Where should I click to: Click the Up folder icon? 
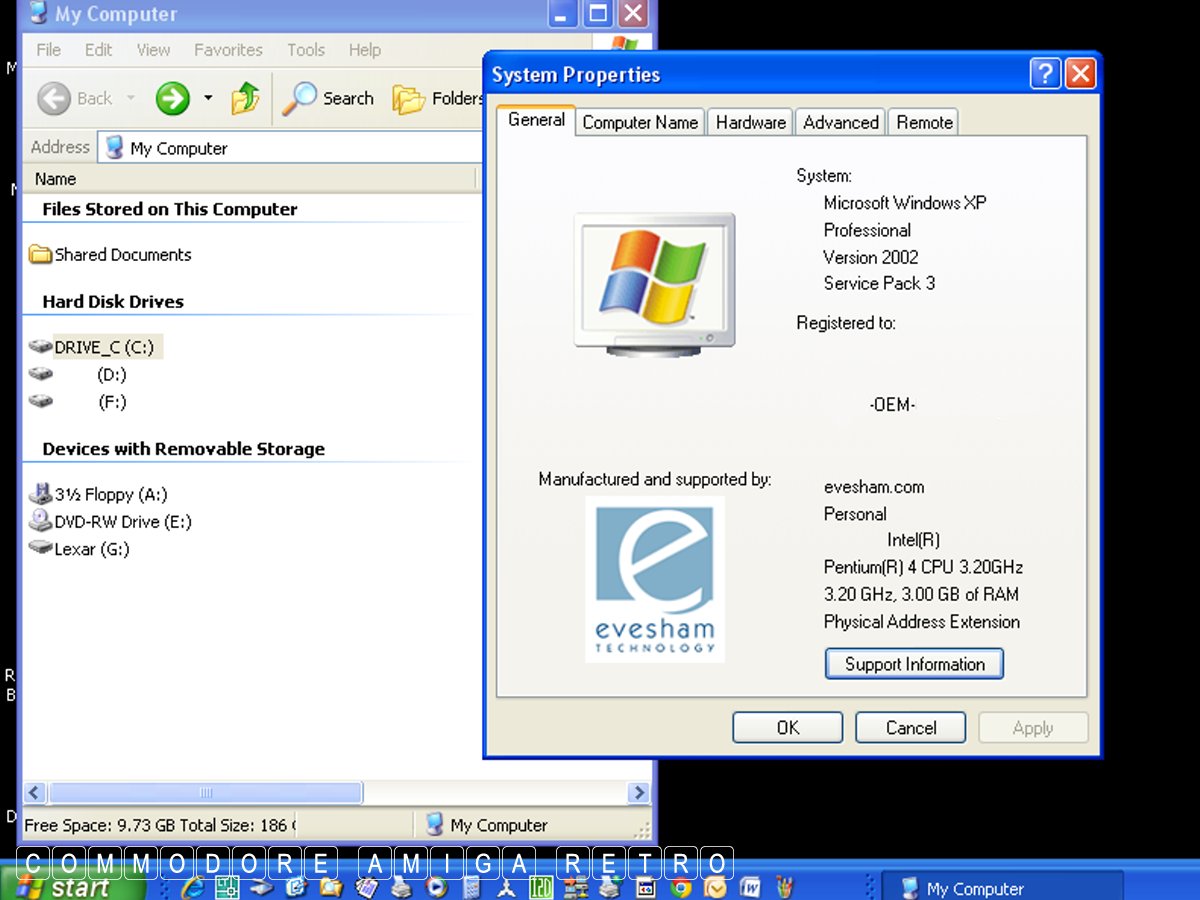coord(245,98)
